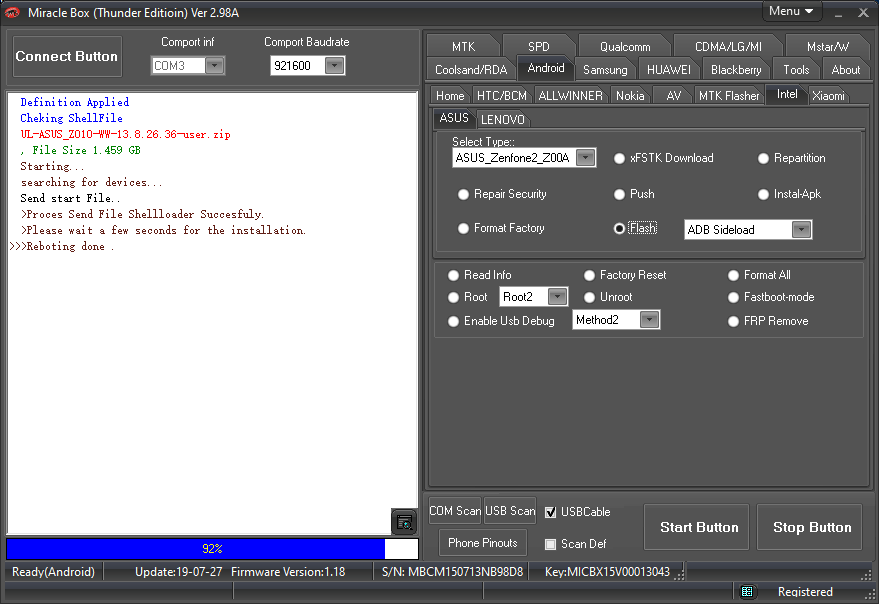Screen dimensions: 879x604
Task: Select Fastboot-mode radio button
Action: 733,297
